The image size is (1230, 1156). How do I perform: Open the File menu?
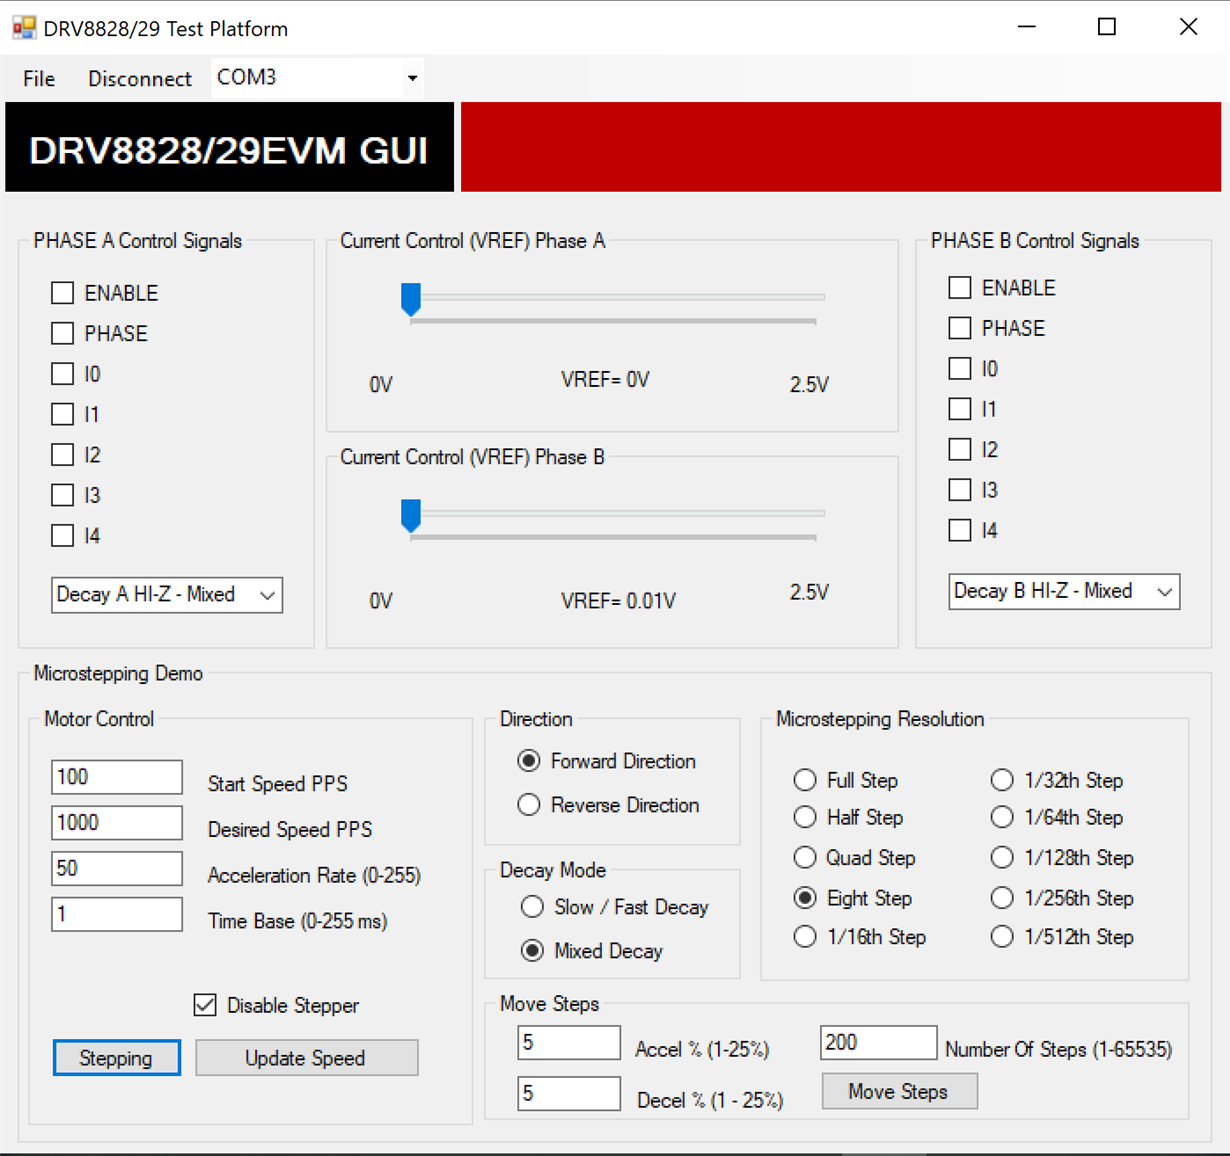tap(39, 79)
